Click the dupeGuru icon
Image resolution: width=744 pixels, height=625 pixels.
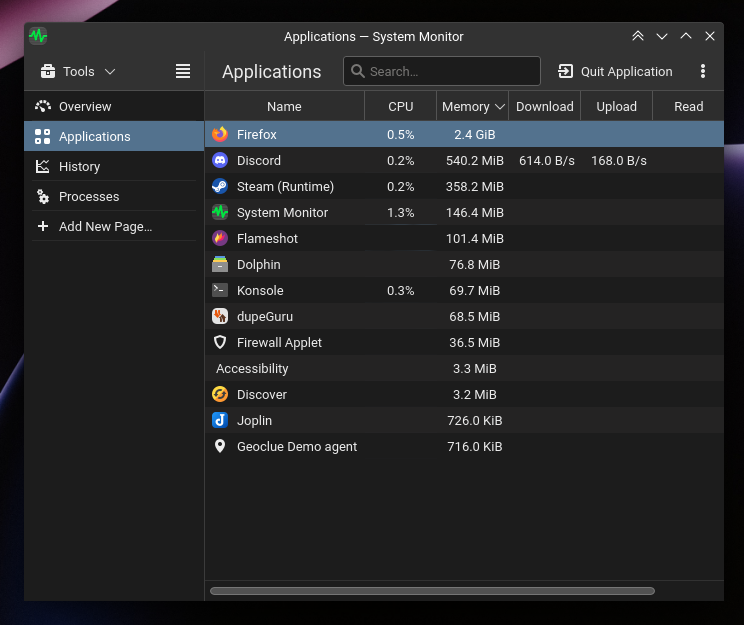220,316
